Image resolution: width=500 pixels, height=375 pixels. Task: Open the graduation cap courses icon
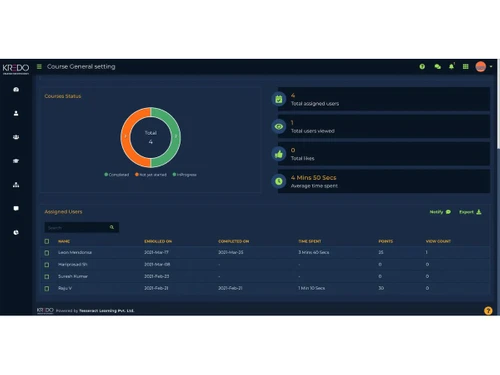coord(16,161)
